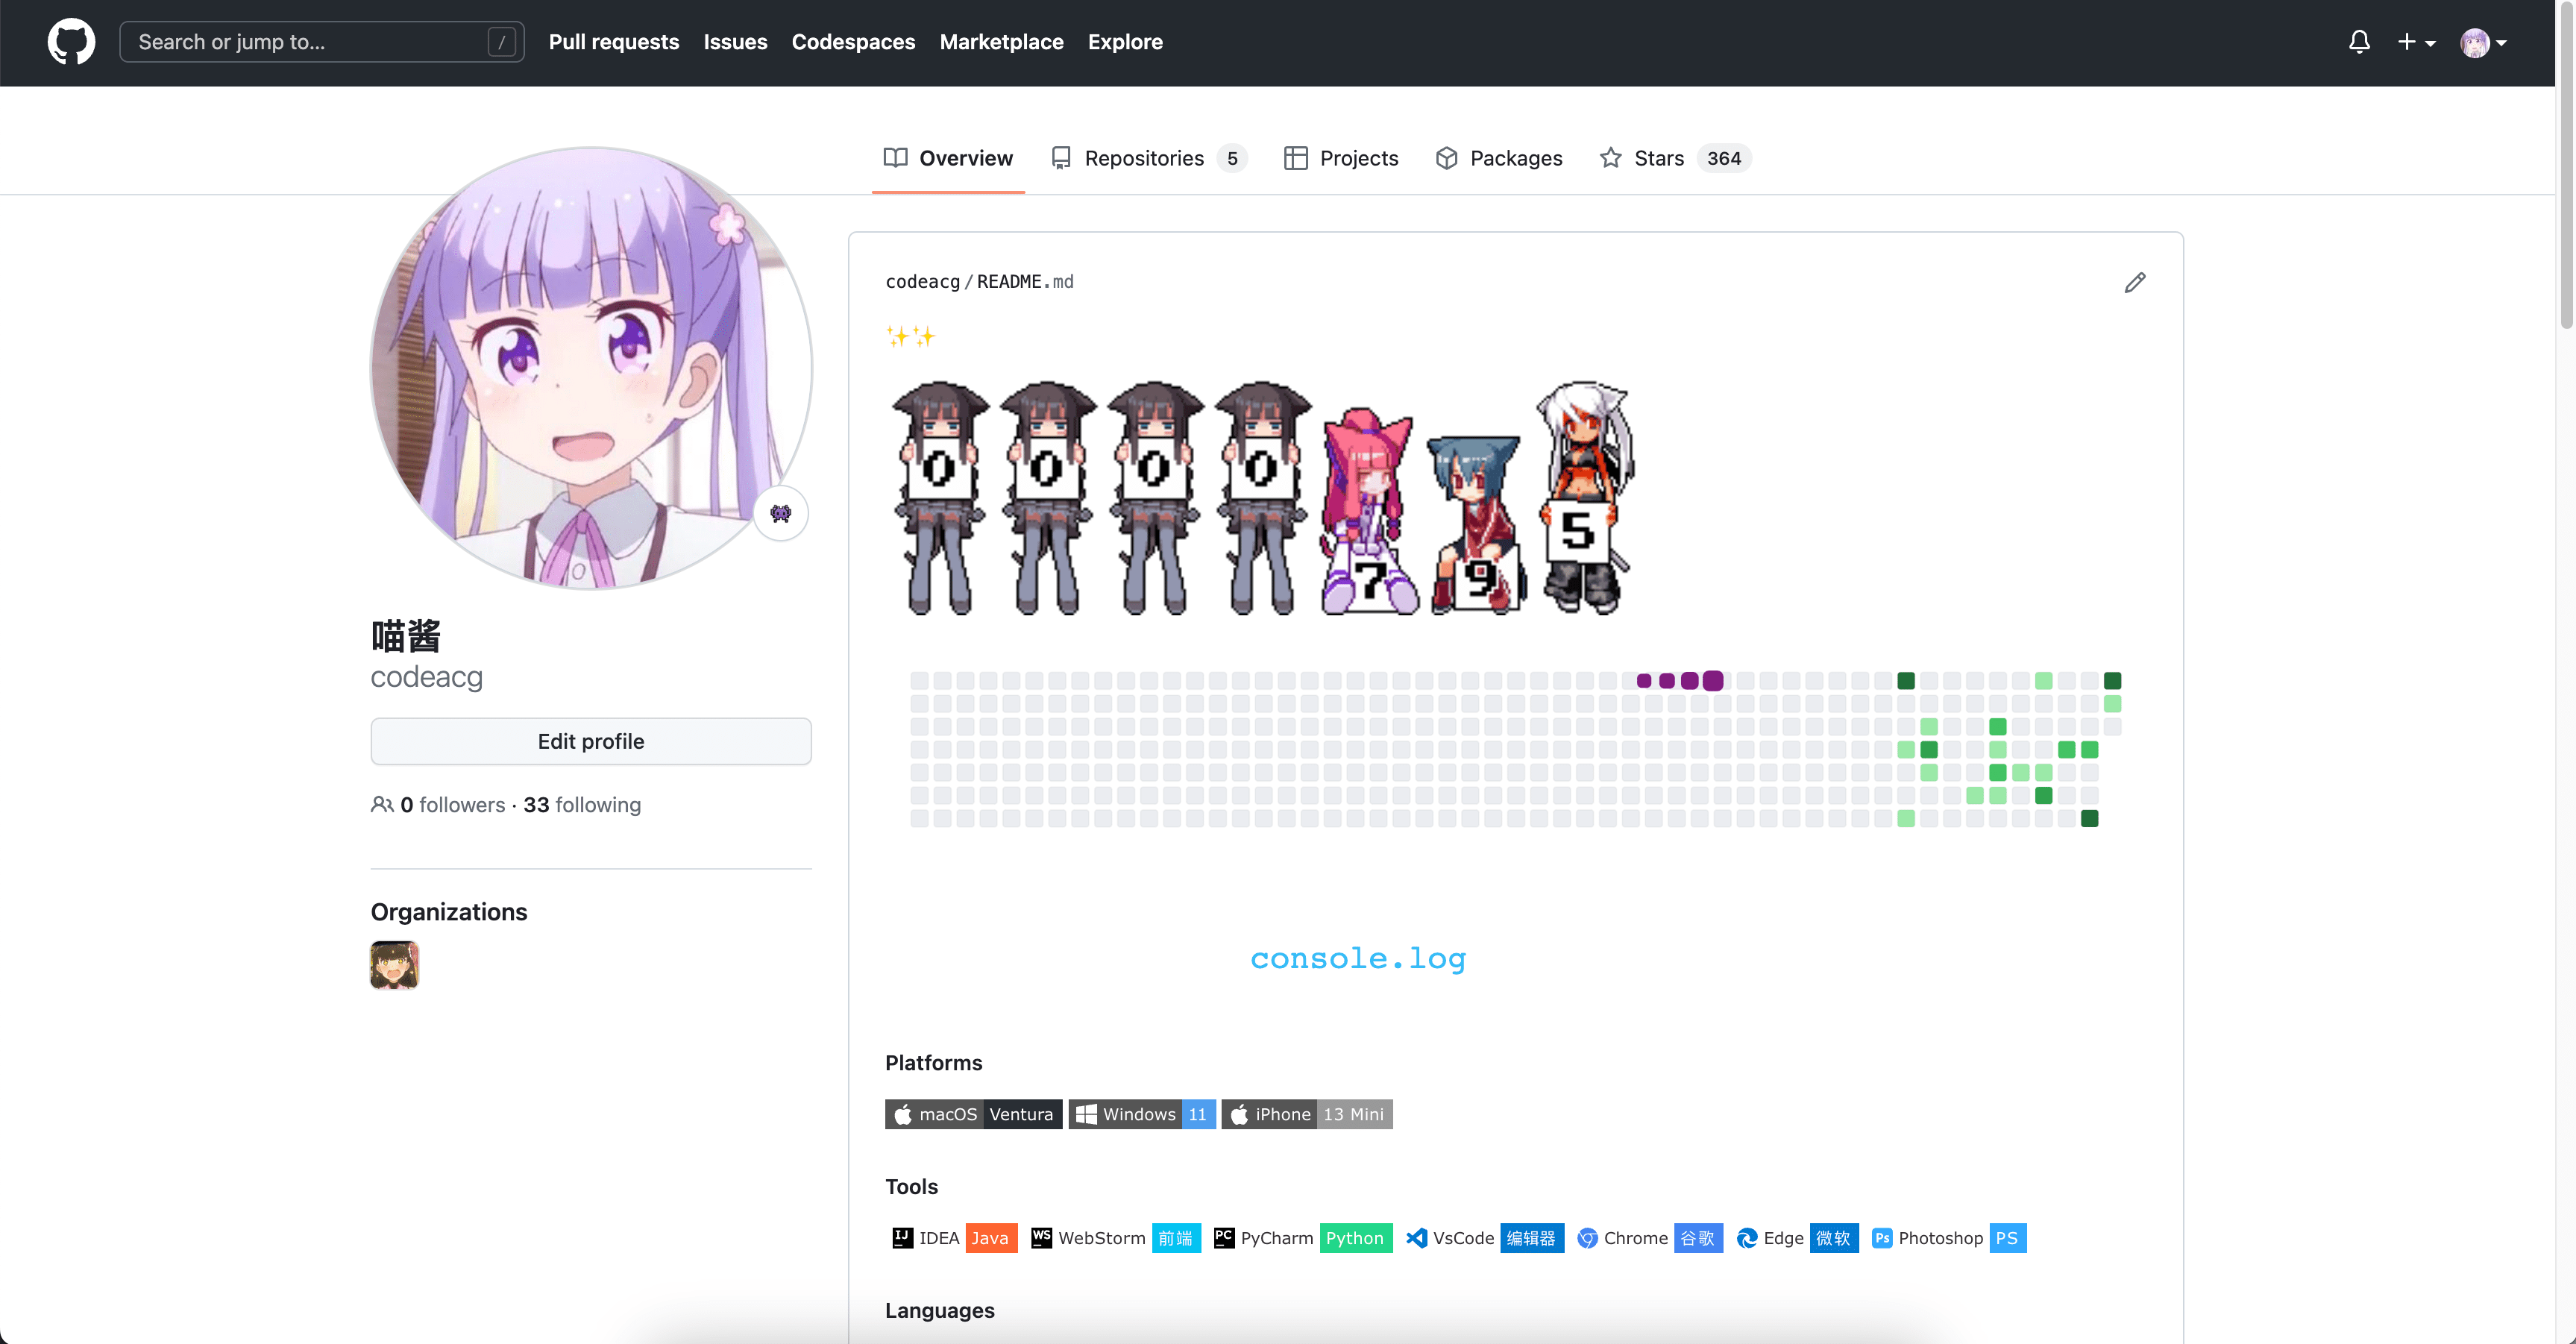Image resolution: width=2576 pixels, height=1344 pixels.
Task: Open the plus create-new dropdown
Action: 2415,42
